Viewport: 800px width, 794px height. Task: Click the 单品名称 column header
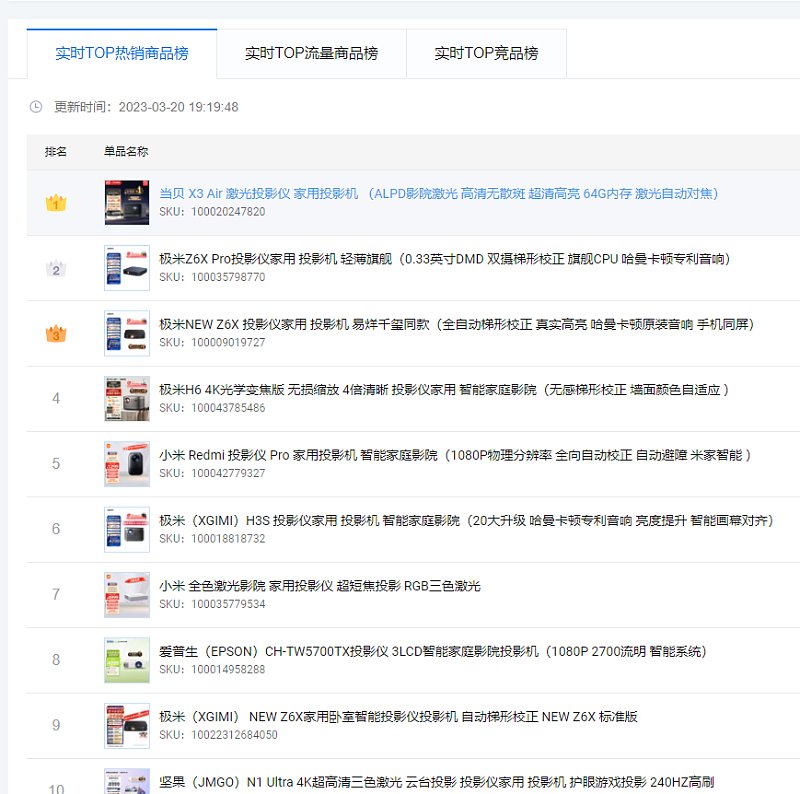coord(126,152)
